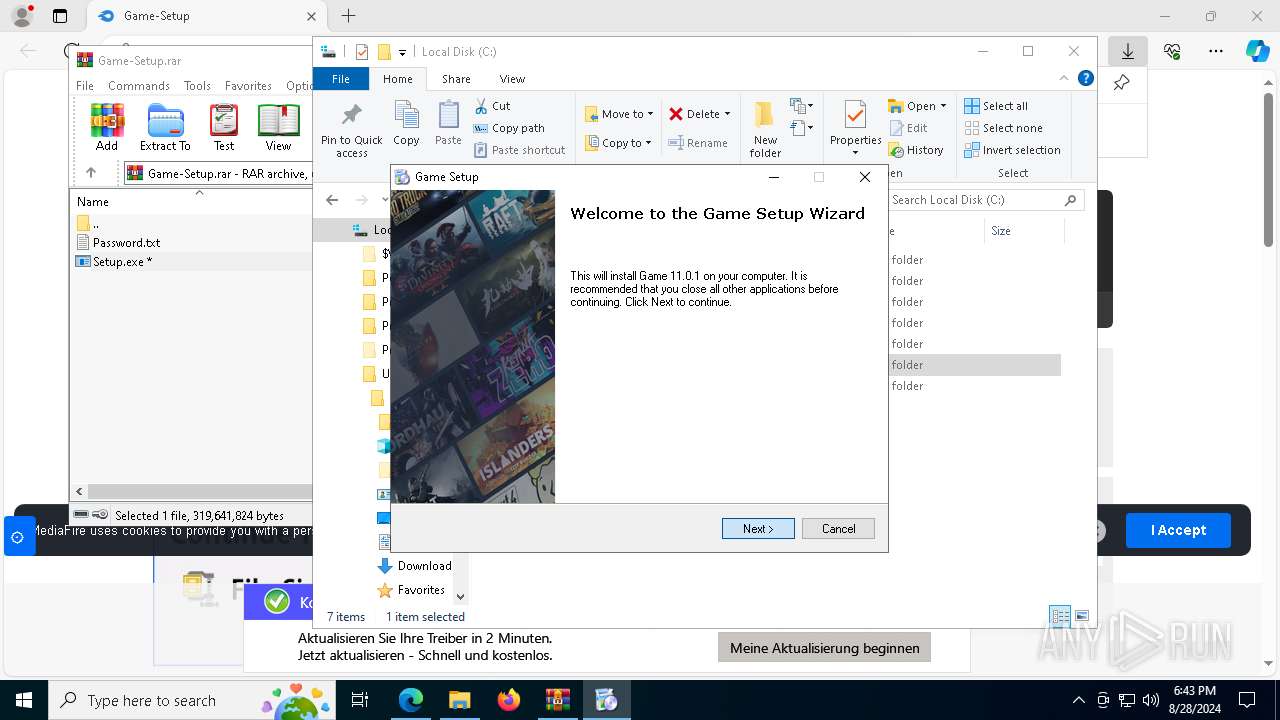The width and height of the screenshot is (1280, 720).
Task: Open the File tab in File Explorer
Action: pos(341,79)
